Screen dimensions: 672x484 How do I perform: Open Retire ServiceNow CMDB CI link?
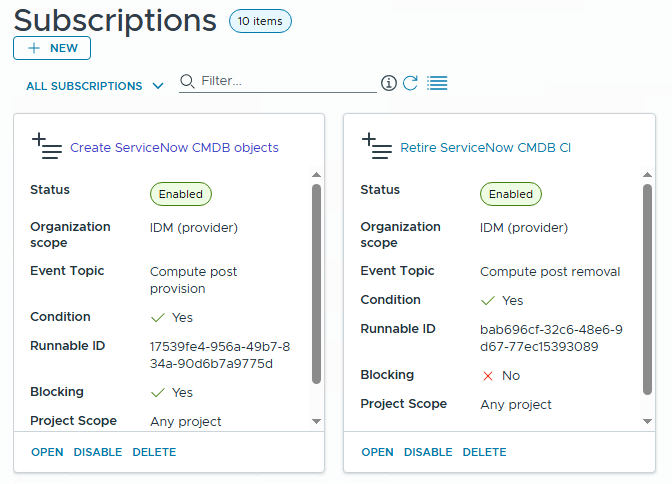click(485, 147)
